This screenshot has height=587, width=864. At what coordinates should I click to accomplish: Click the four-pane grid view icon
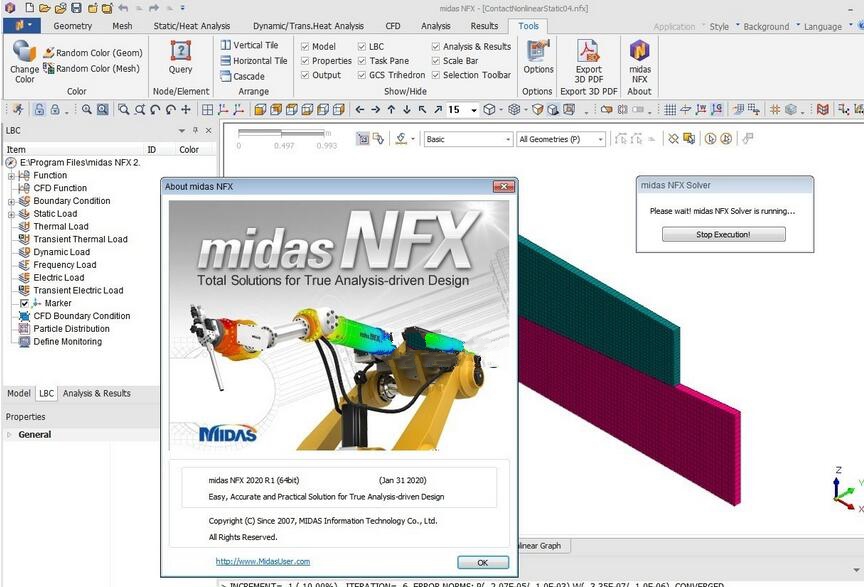(207, 109)
